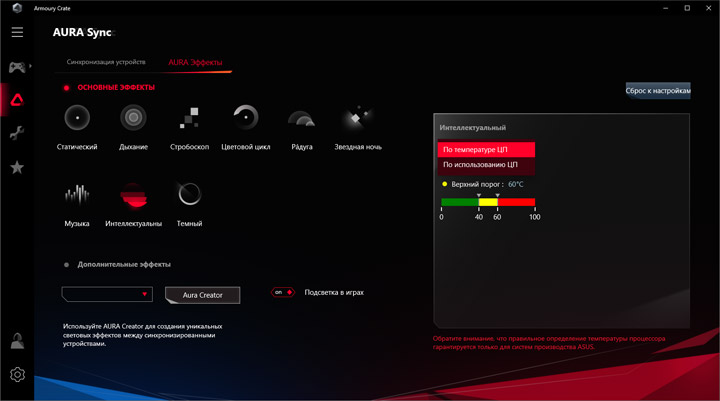Open the additional effects dropdown
This screenshot has height=401, width=720.
click(x=107, y=294)
